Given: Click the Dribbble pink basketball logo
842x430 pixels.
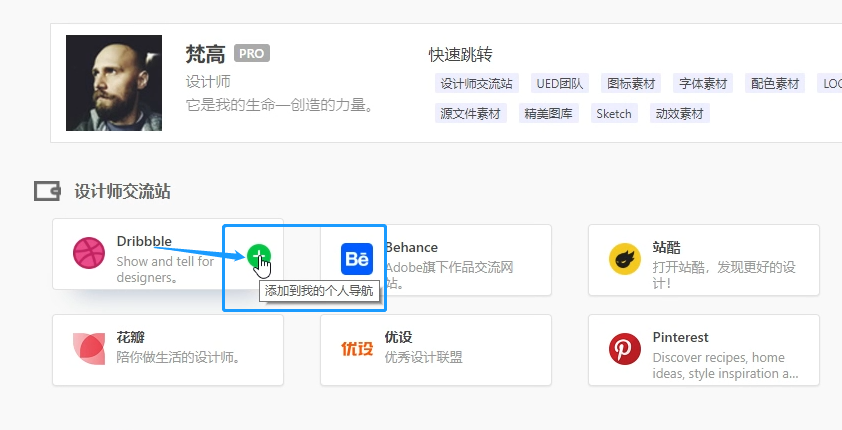Looking at the screenshot, I should 89,253.
